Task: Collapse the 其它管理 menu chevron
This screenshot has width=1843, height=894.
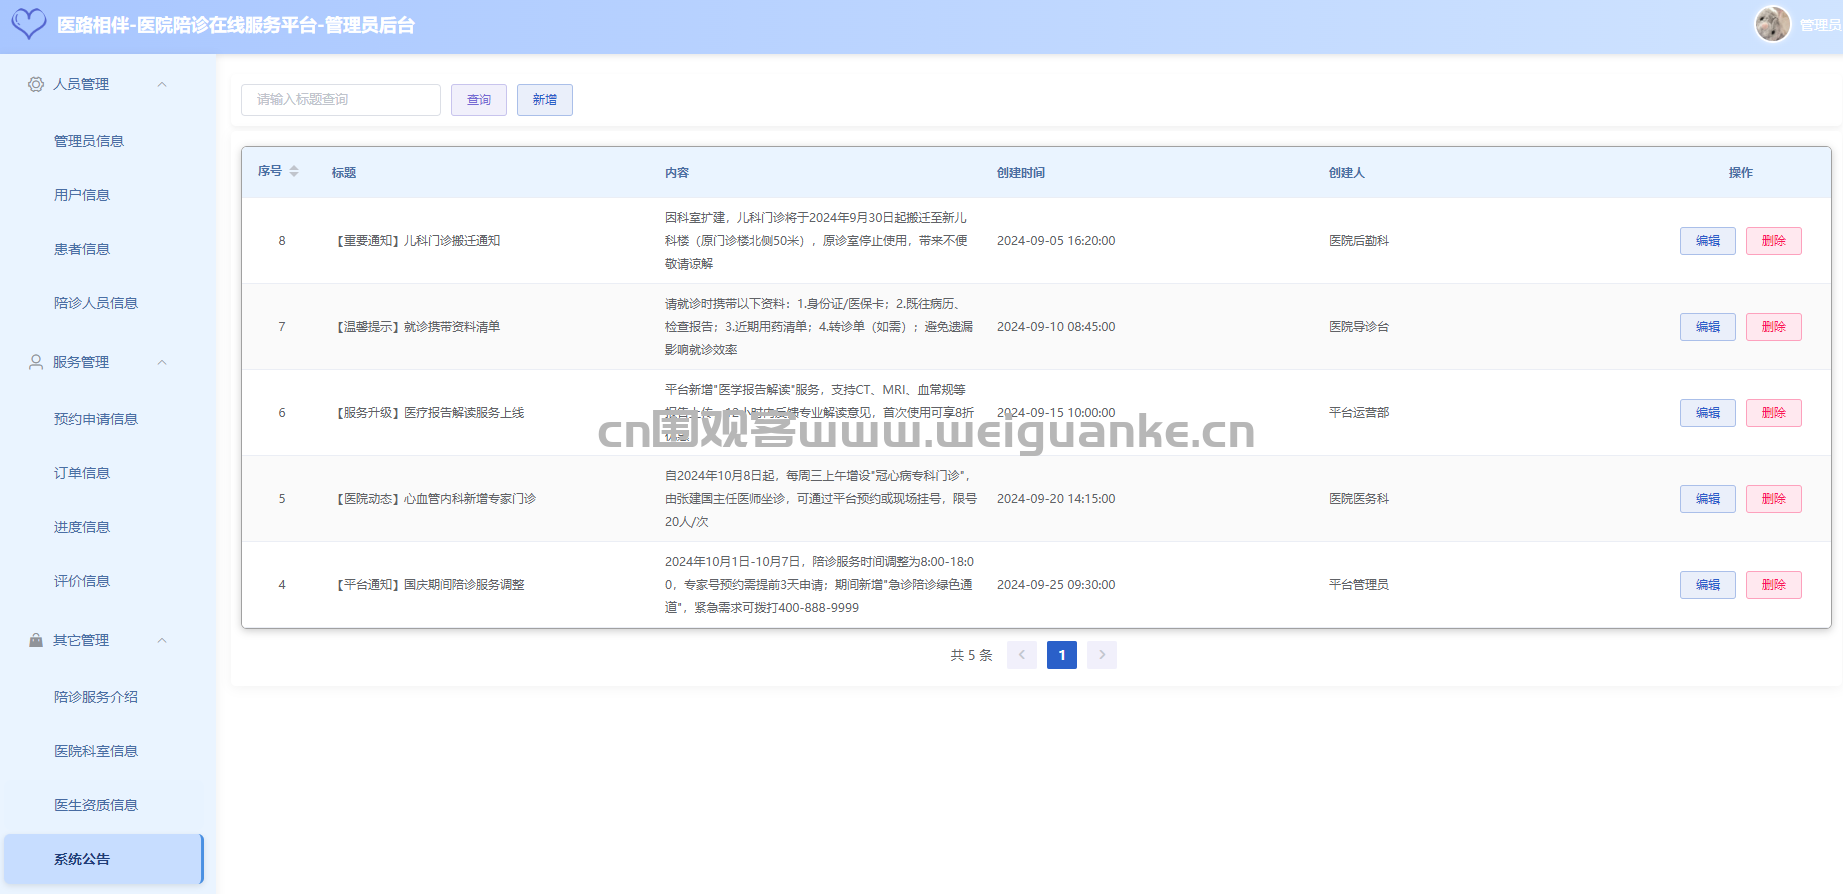Action: (x=162, y=640)
